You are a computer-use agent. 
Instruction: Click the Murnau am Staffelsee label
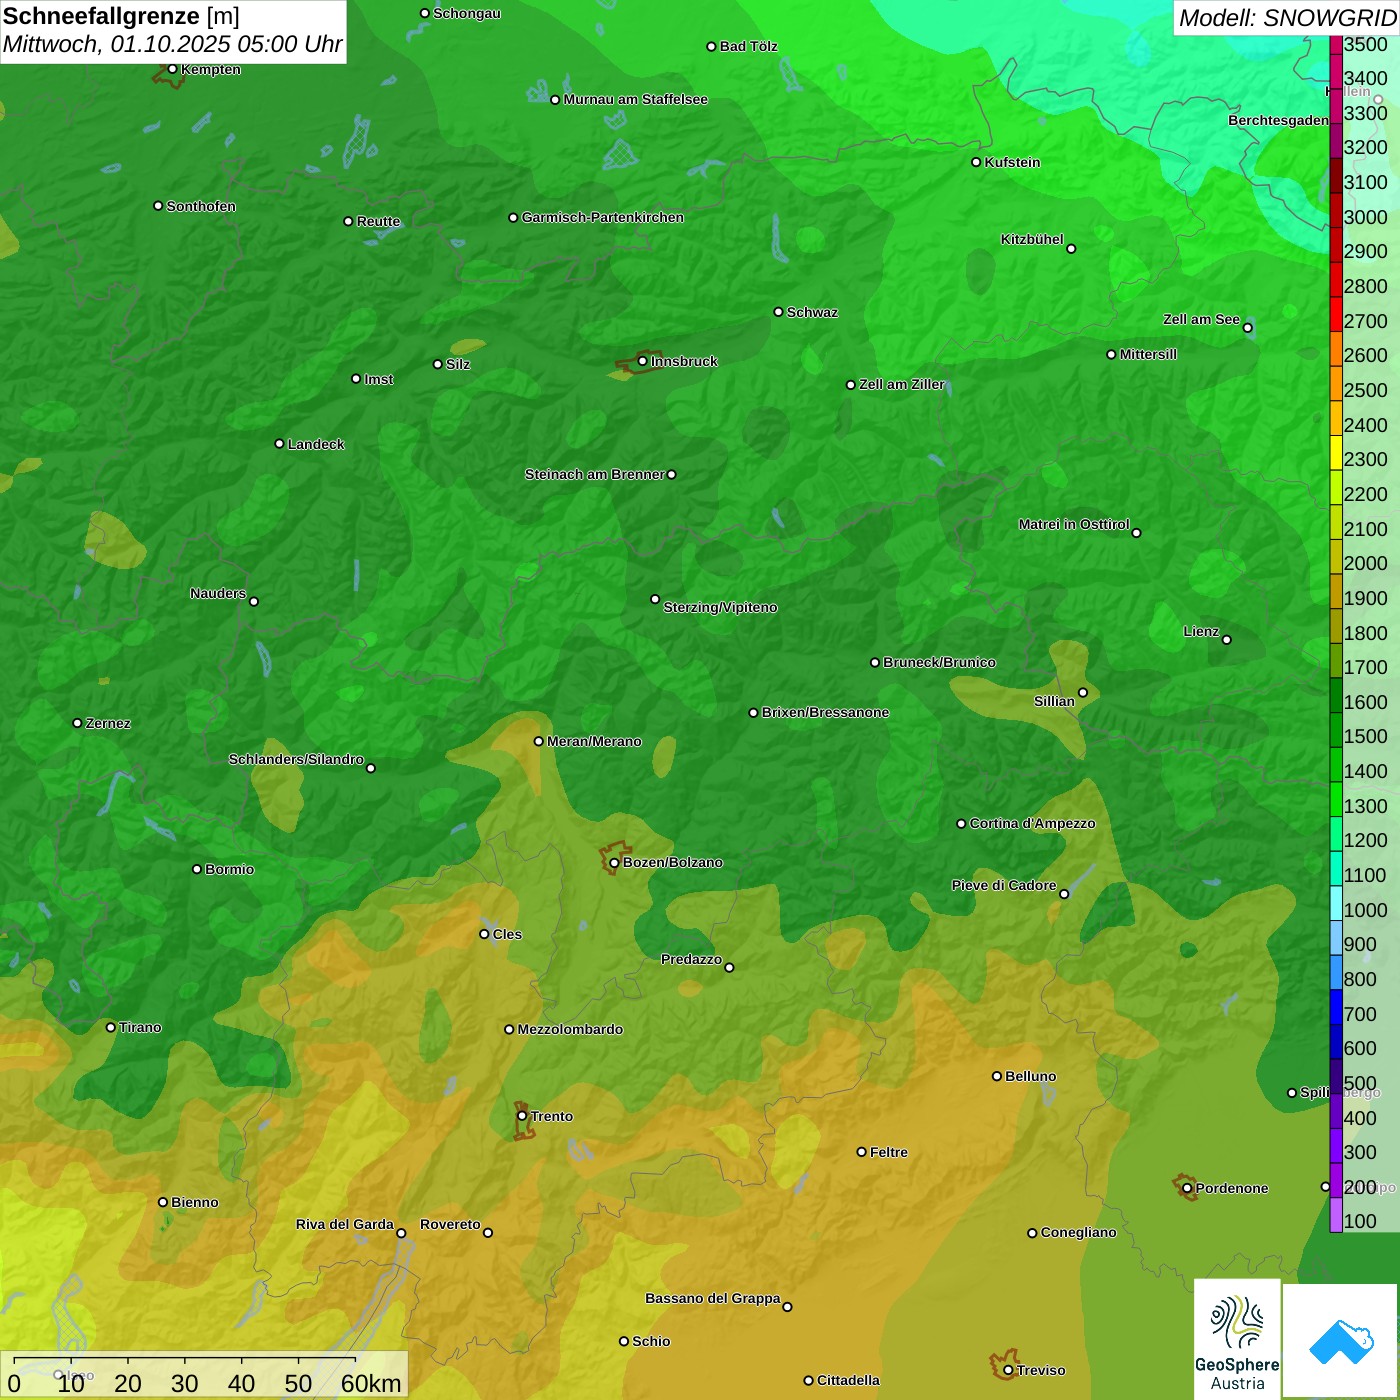635,99
